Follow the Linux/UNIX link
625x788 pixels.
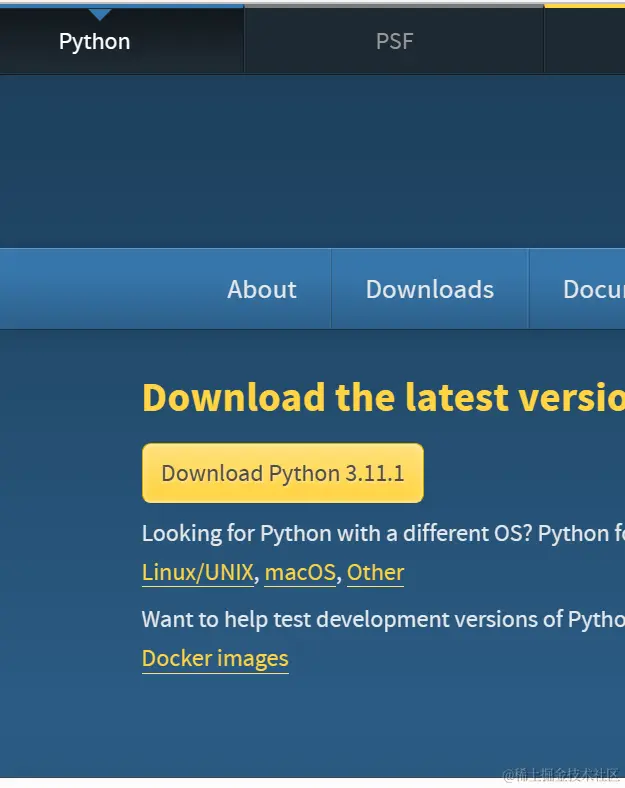pos(198,573)
